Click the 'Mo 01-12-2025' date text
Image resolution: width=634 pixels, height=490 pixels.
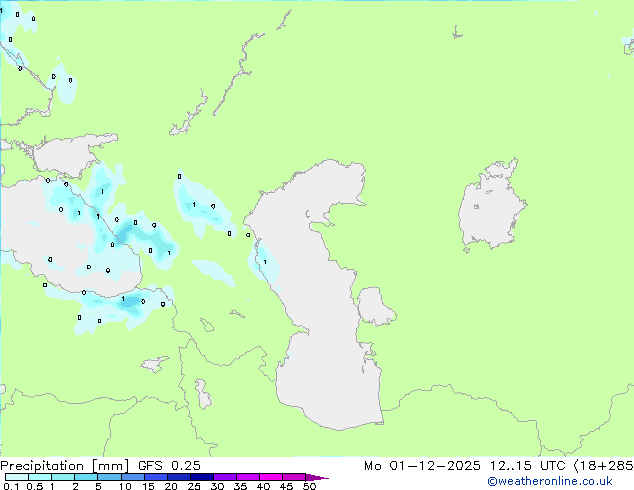[x=422, y=466]
